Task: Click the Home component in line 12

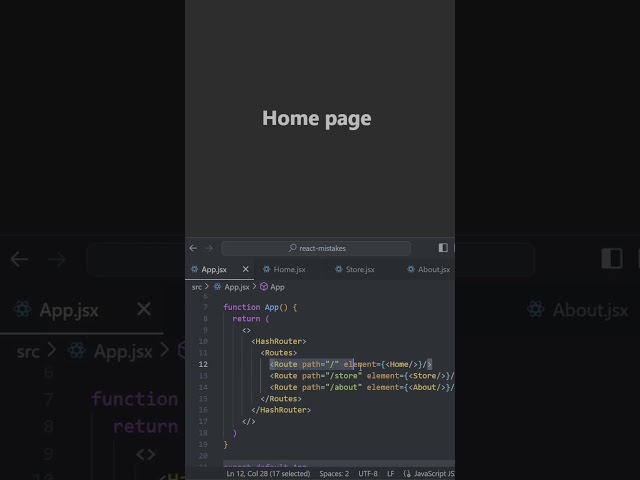Action: point(399,364)
